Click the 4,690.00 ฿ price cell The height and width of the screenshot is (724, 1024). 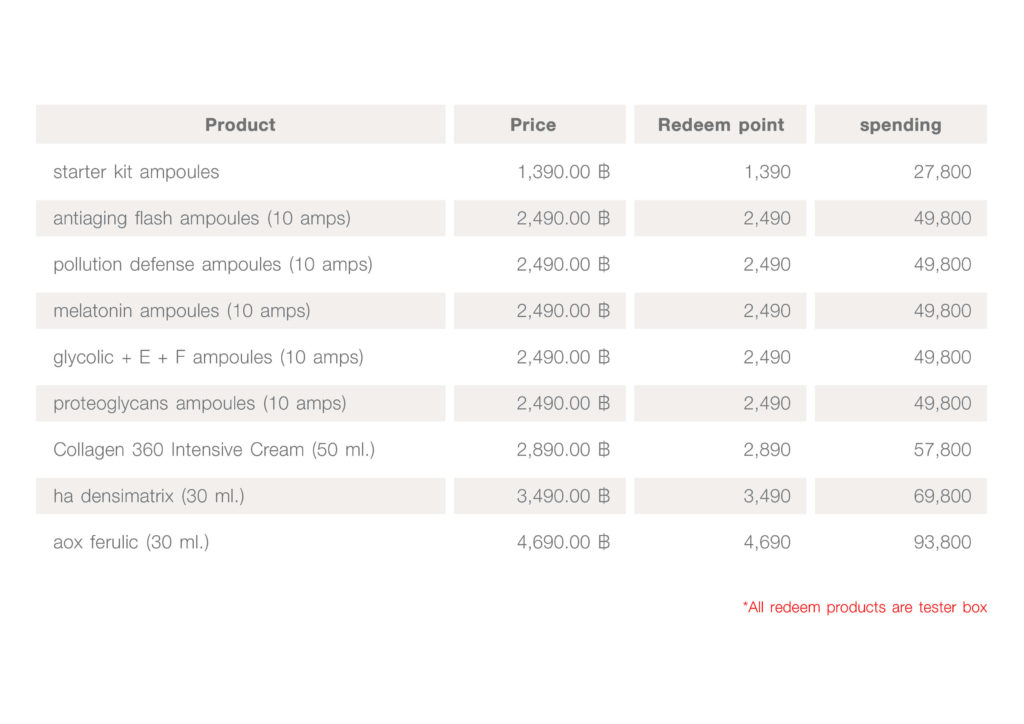coord(563,543)
